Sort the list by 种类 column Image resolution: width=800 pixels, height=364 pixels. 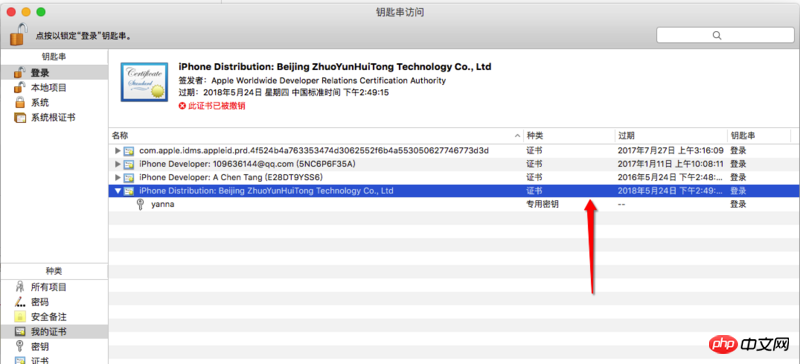click(x=569, y=135)
